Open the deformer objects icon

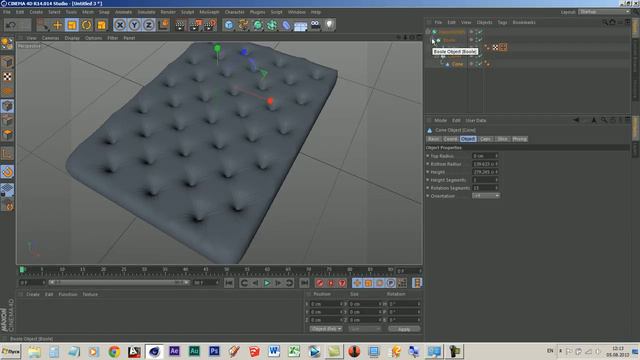(x=286, y=25)
